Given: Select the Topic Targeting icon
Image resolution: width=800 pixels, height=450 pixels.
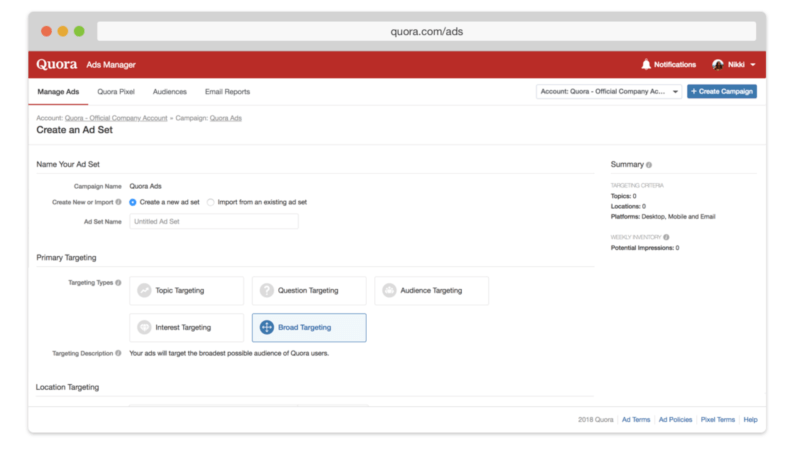Looking at the screenshot, I should 144,290.
